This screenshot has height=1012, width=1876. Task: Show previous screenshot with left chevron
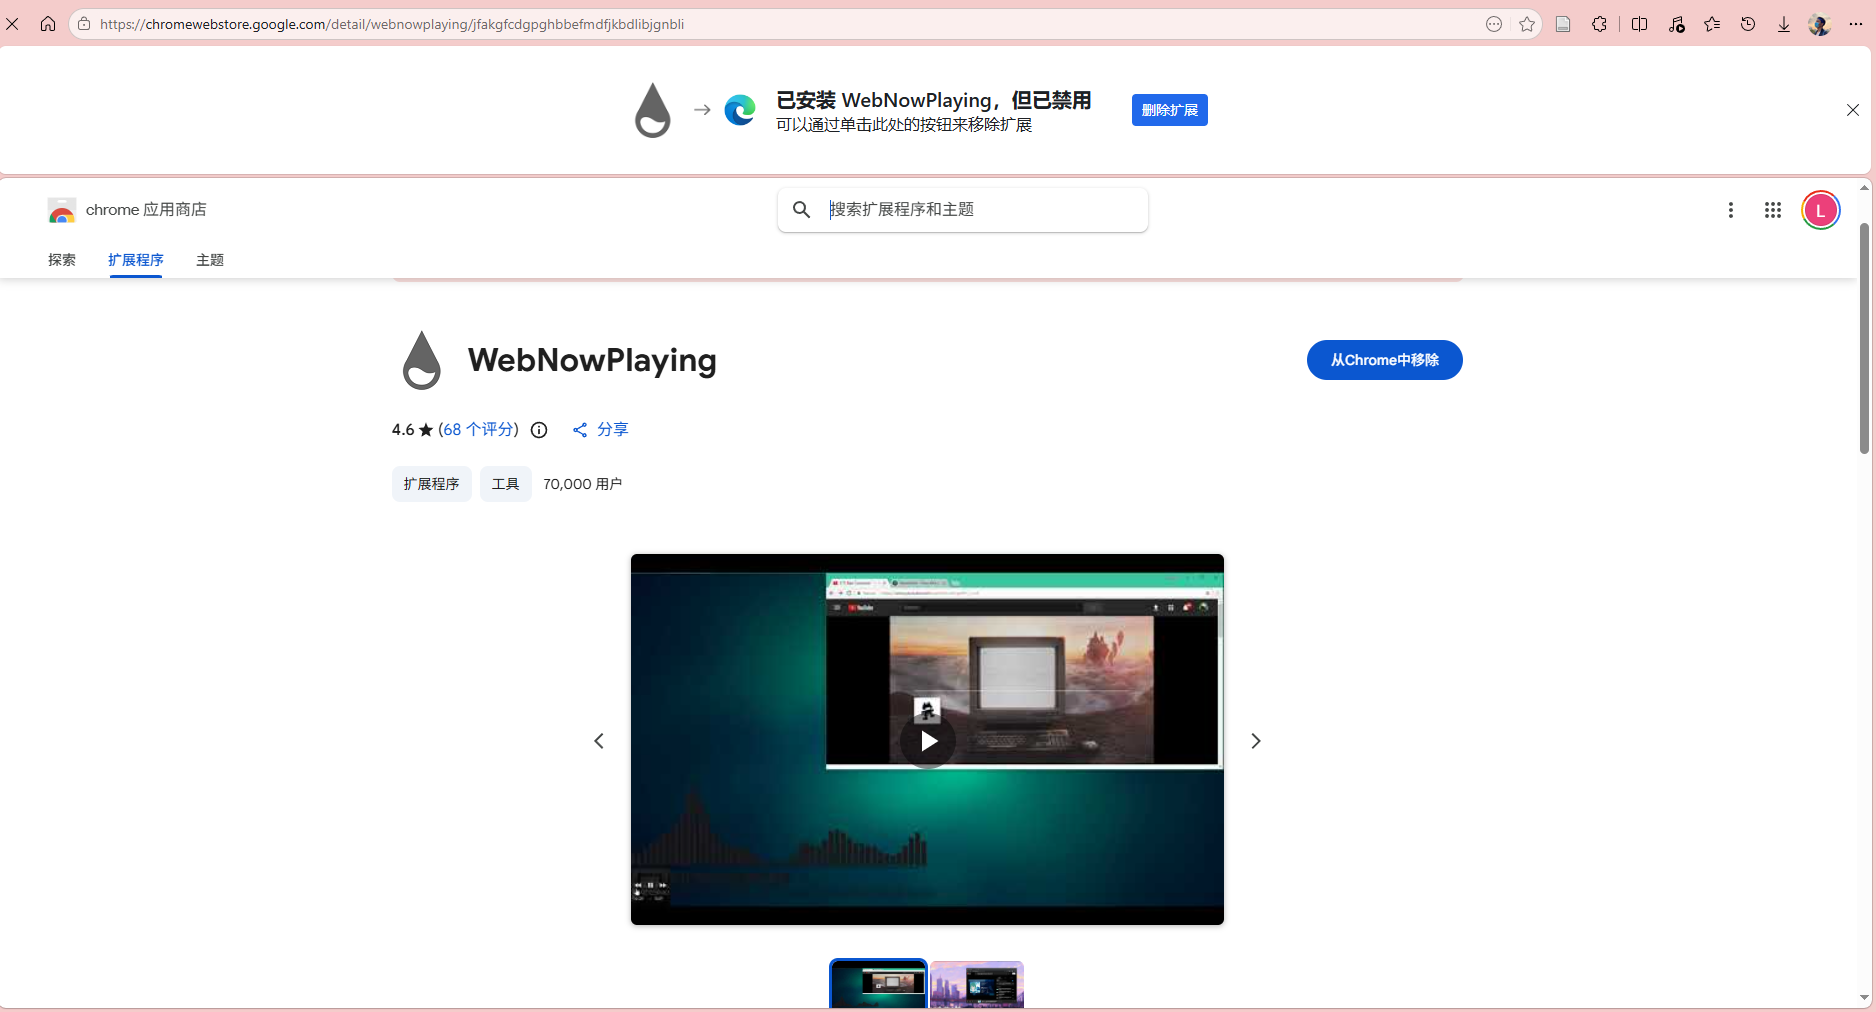tap(599, 741)
